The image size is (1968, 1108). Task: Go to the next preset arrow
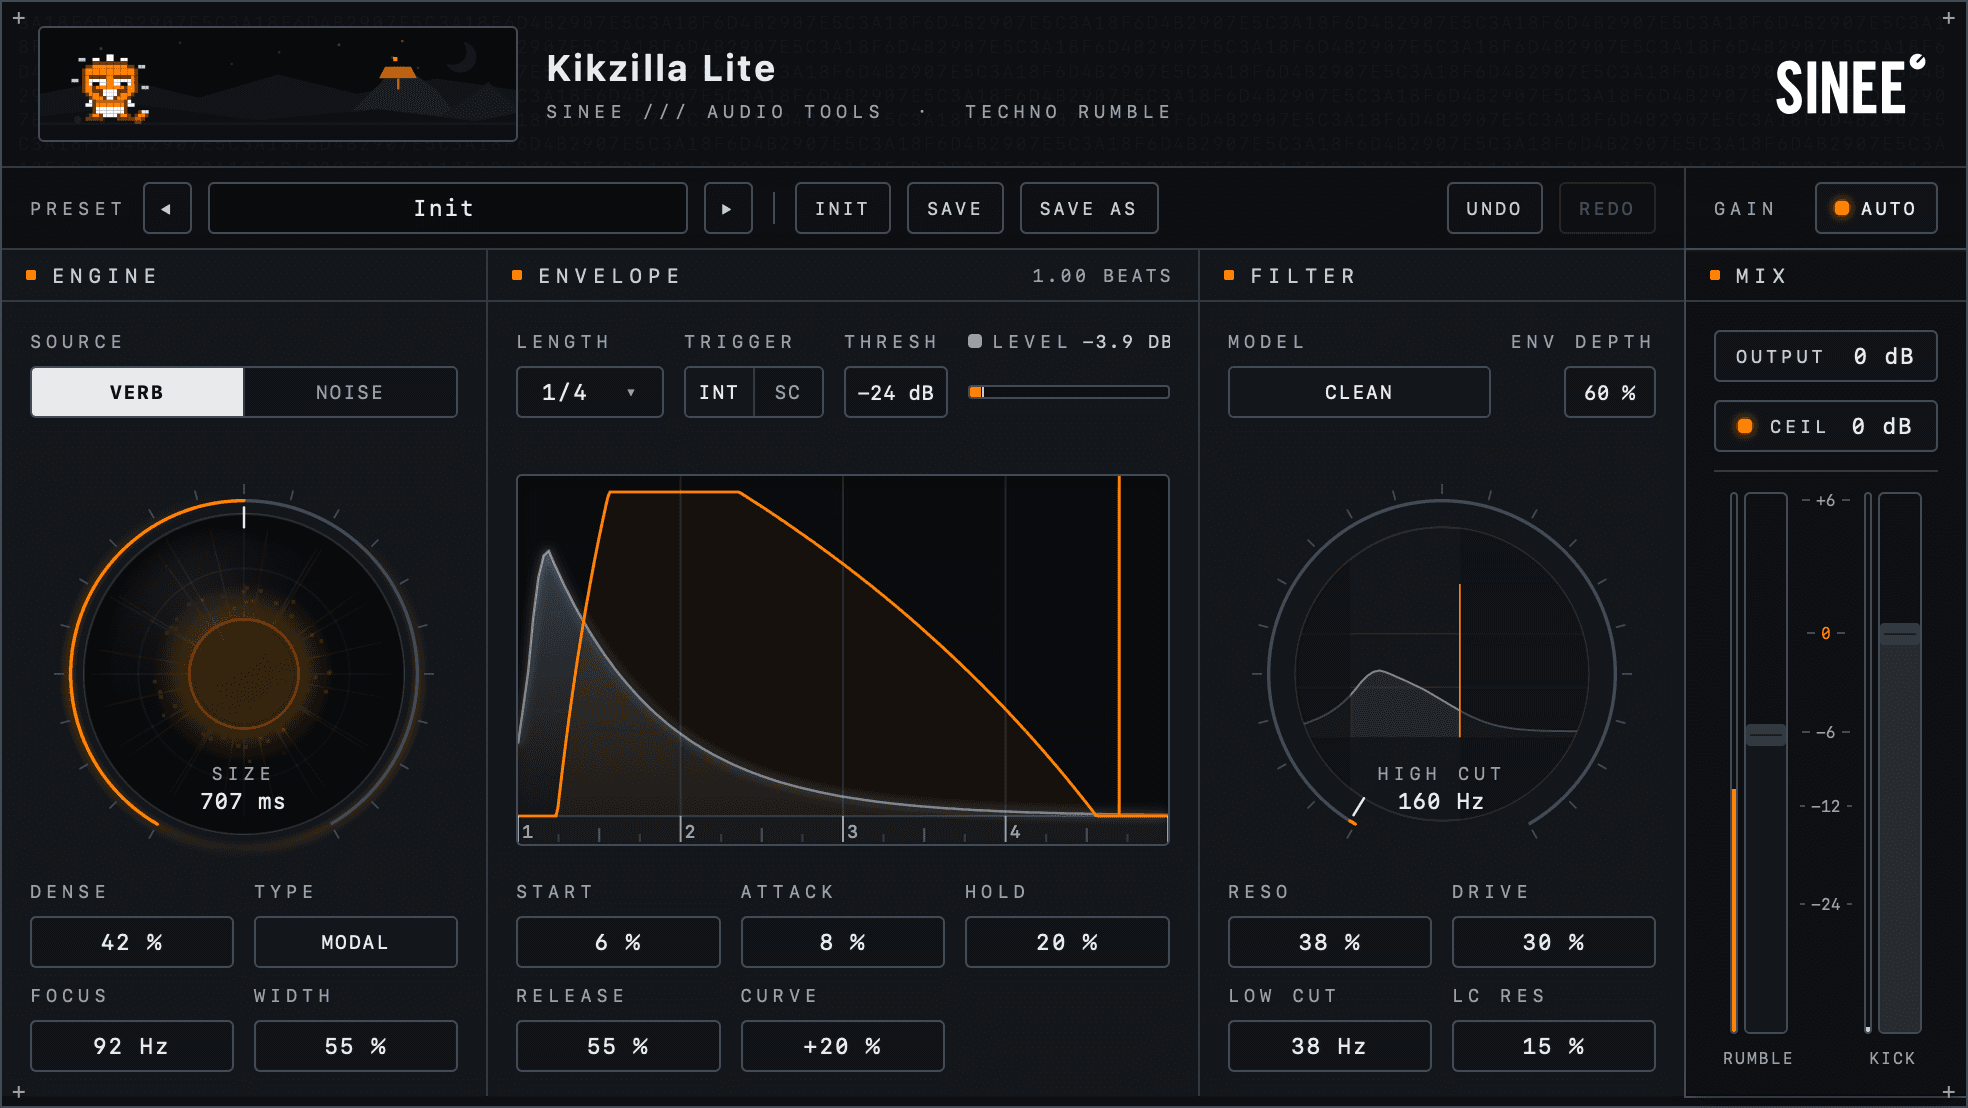tap(728, 209)
